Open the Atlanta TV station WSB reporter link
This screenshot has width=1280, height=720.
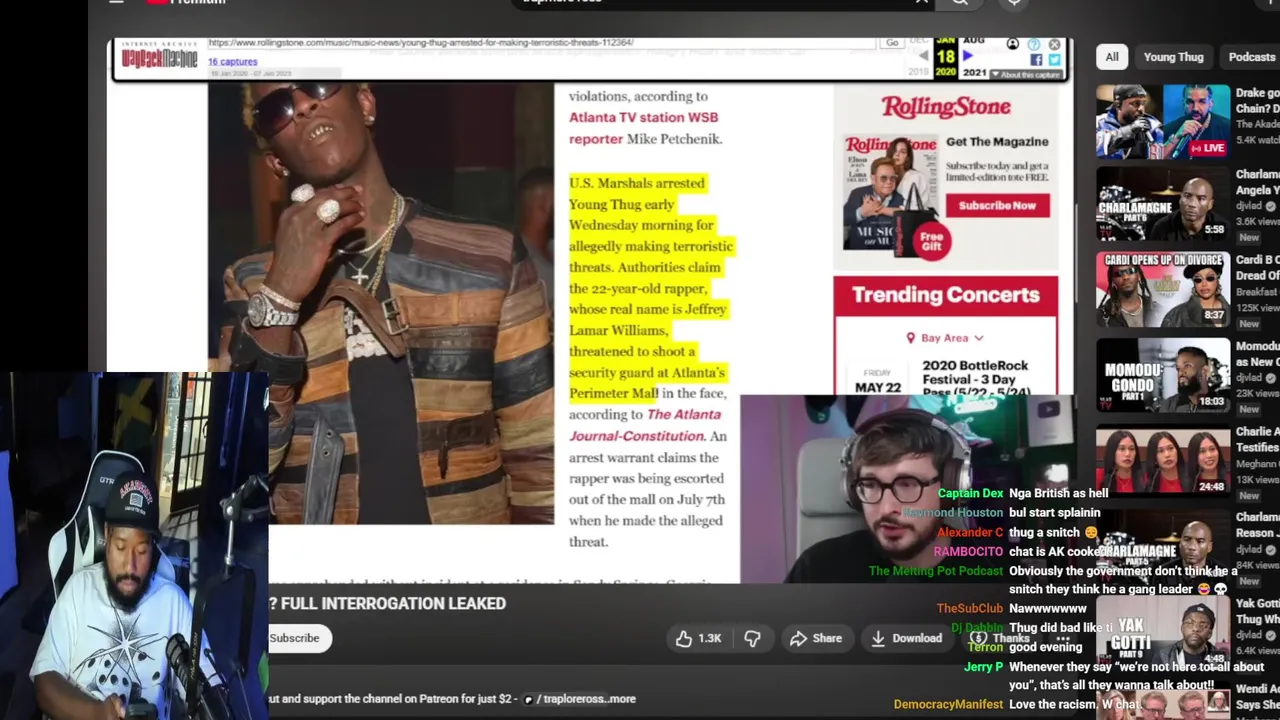tap(643, 128)
